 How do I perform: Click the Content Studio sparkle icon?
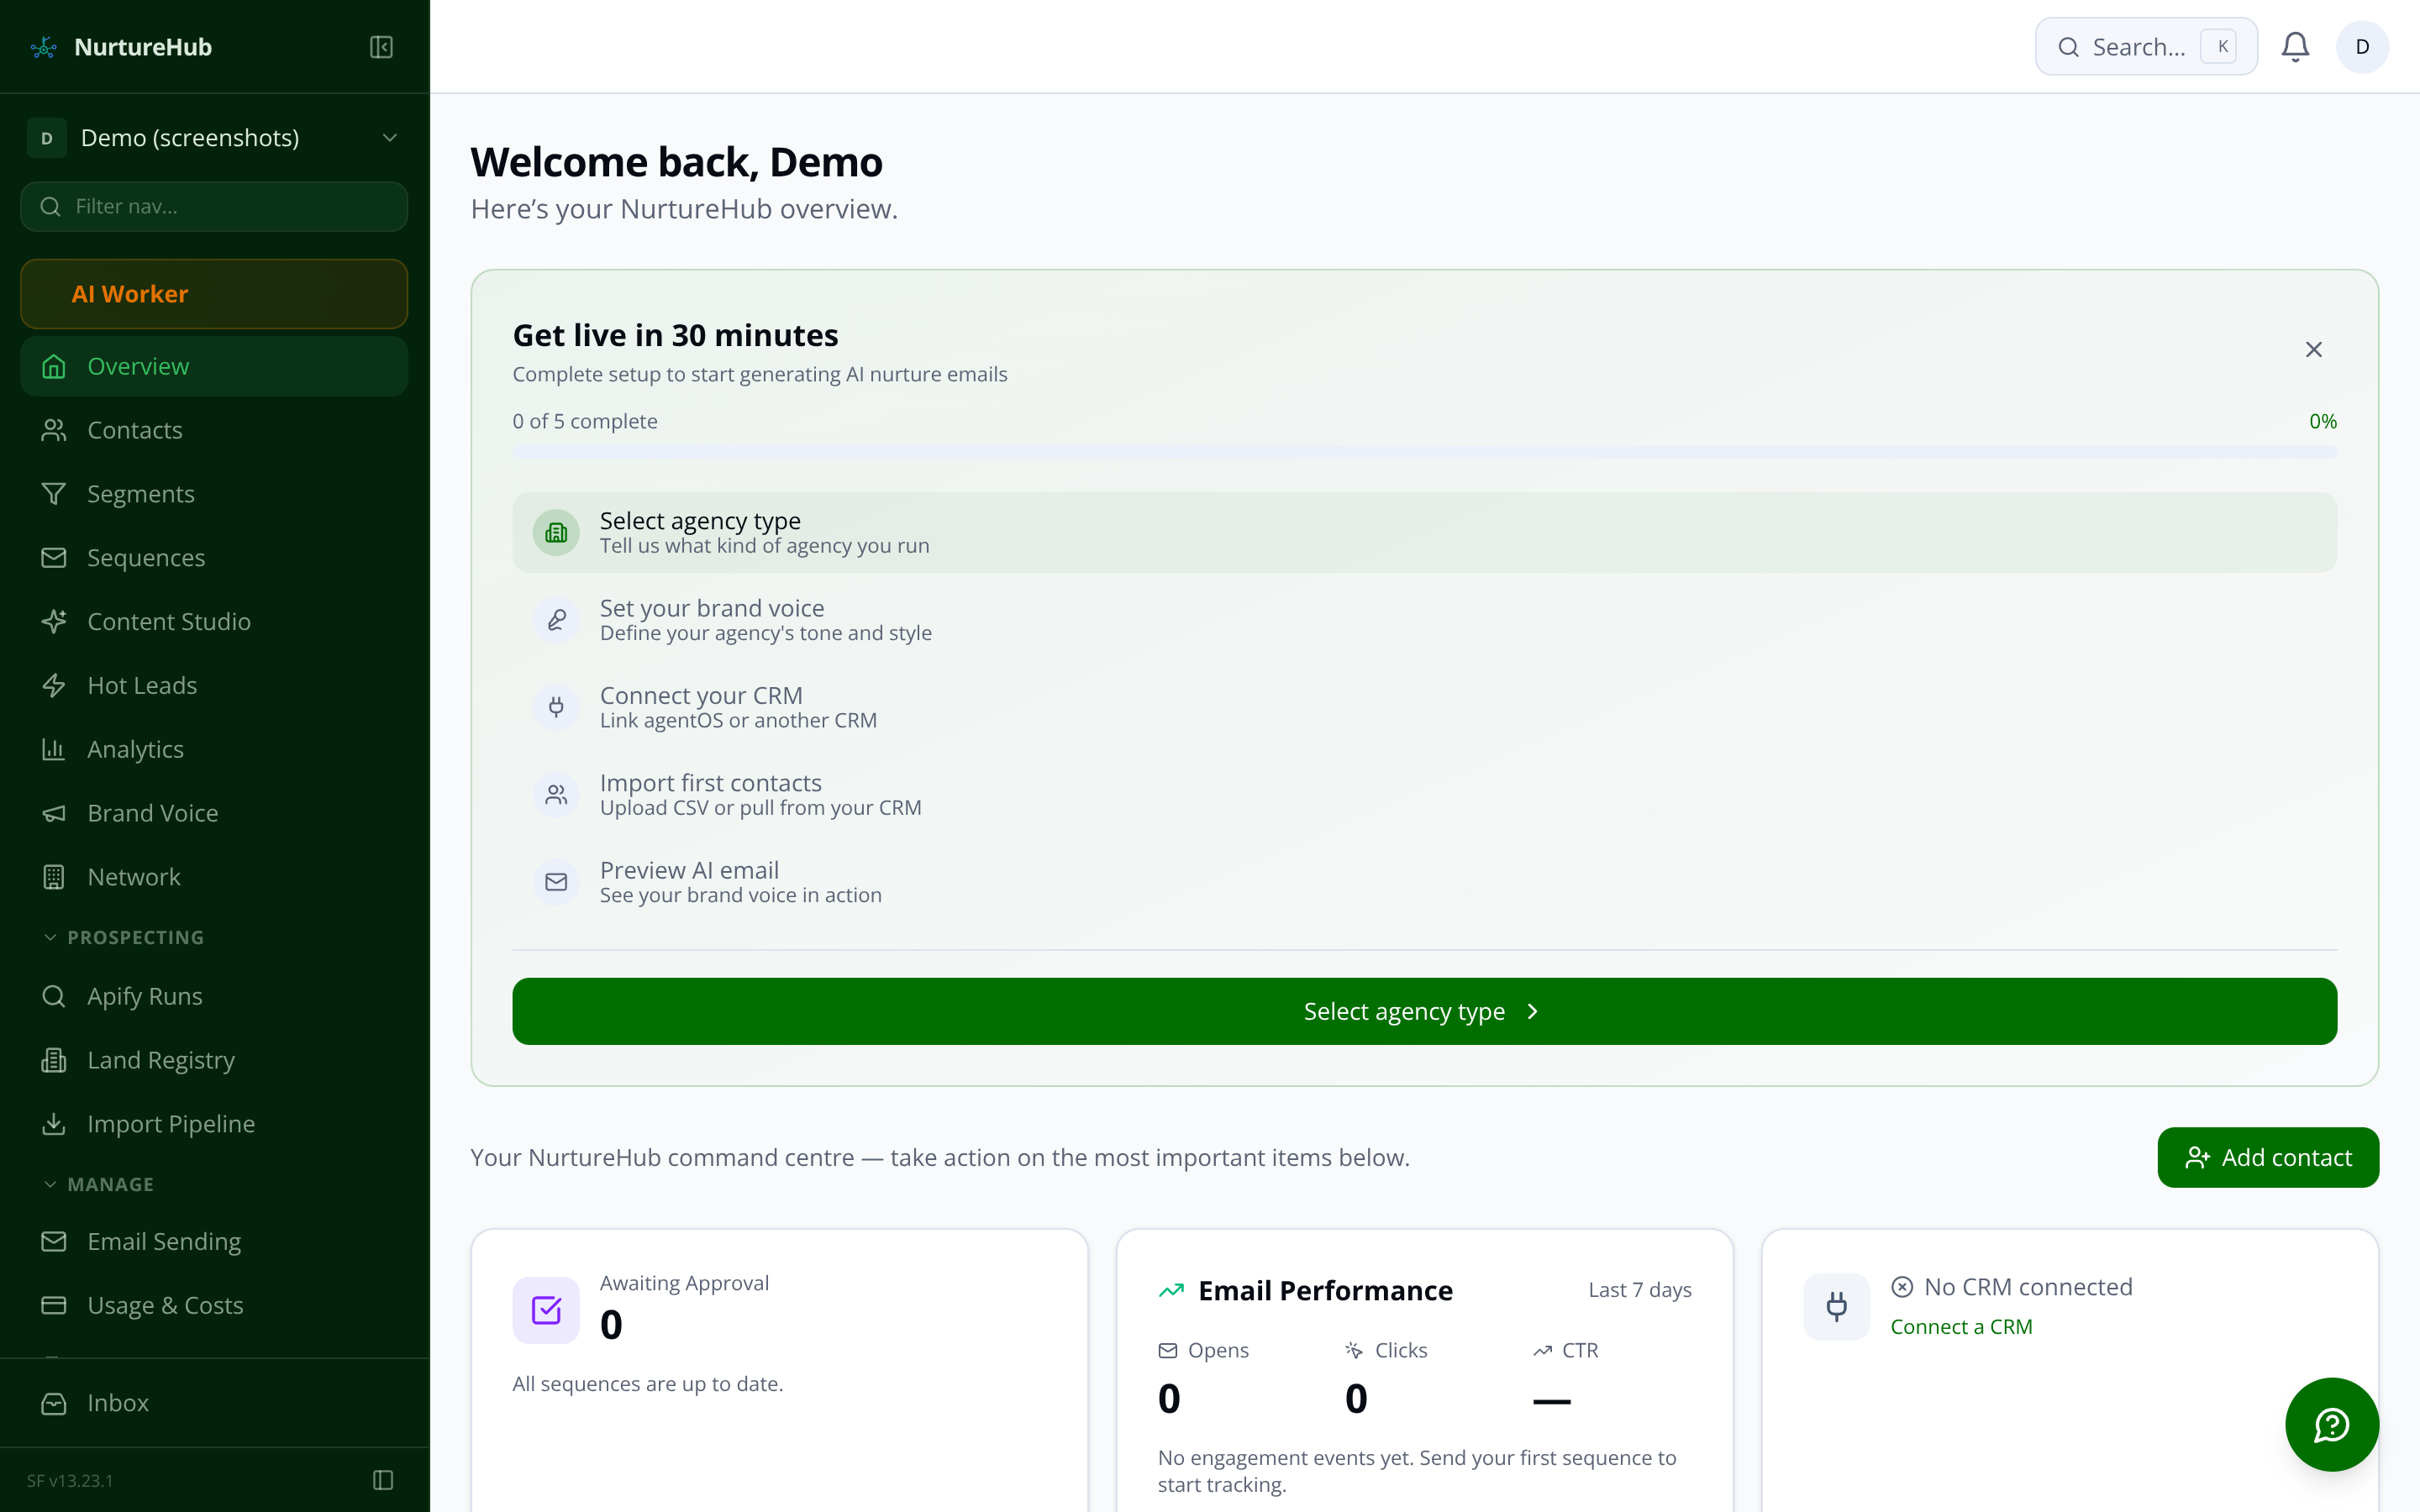point(54,622)
